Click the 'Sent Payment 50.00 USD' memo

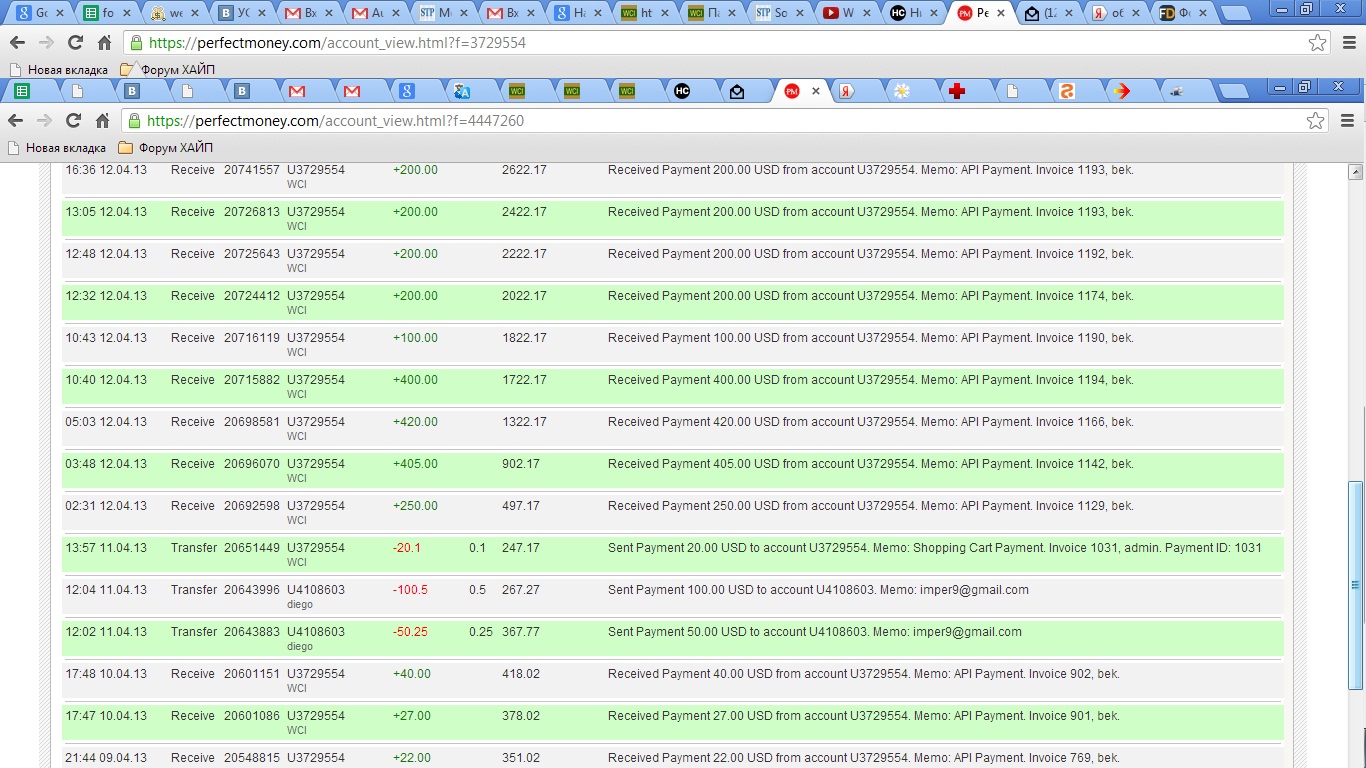point(815,632)
